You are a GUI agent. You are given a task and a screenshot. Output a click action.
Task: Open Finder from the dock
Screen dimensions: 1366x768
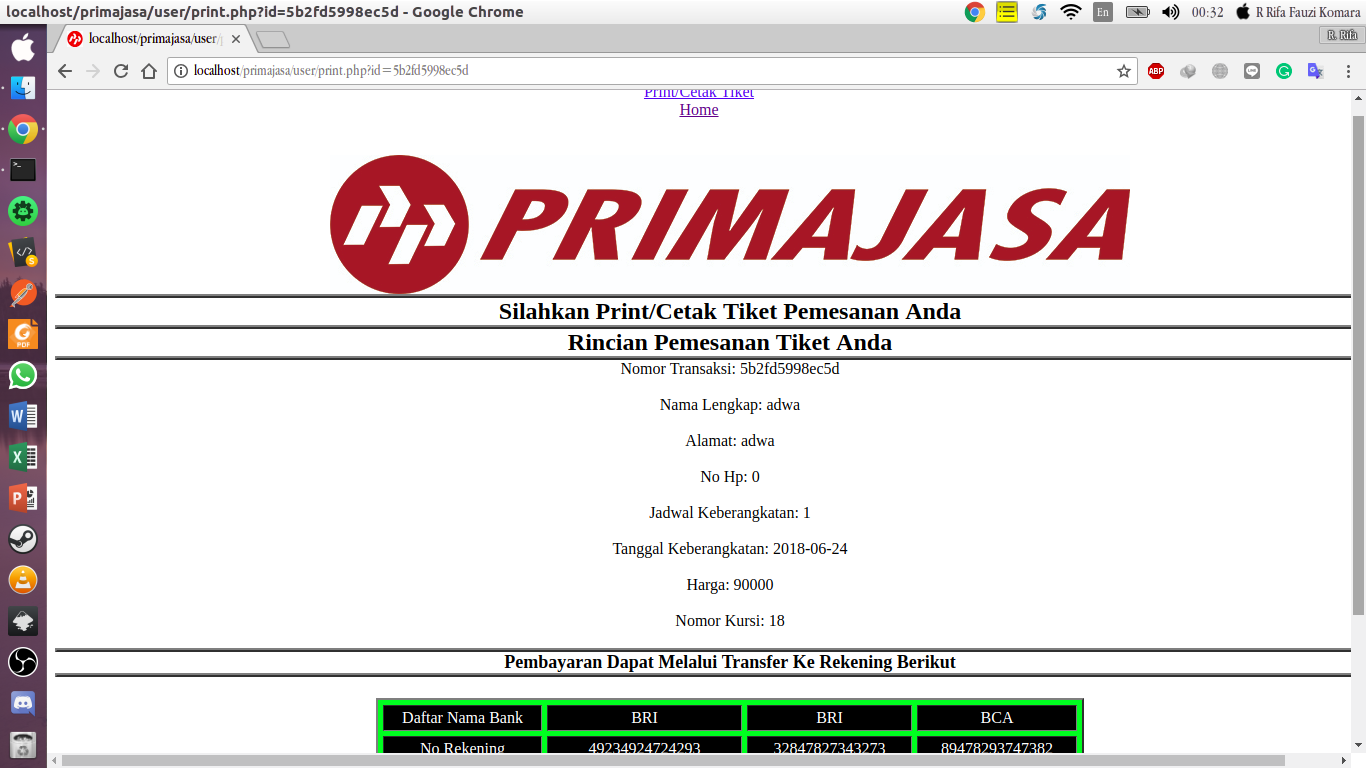[23, 88]
